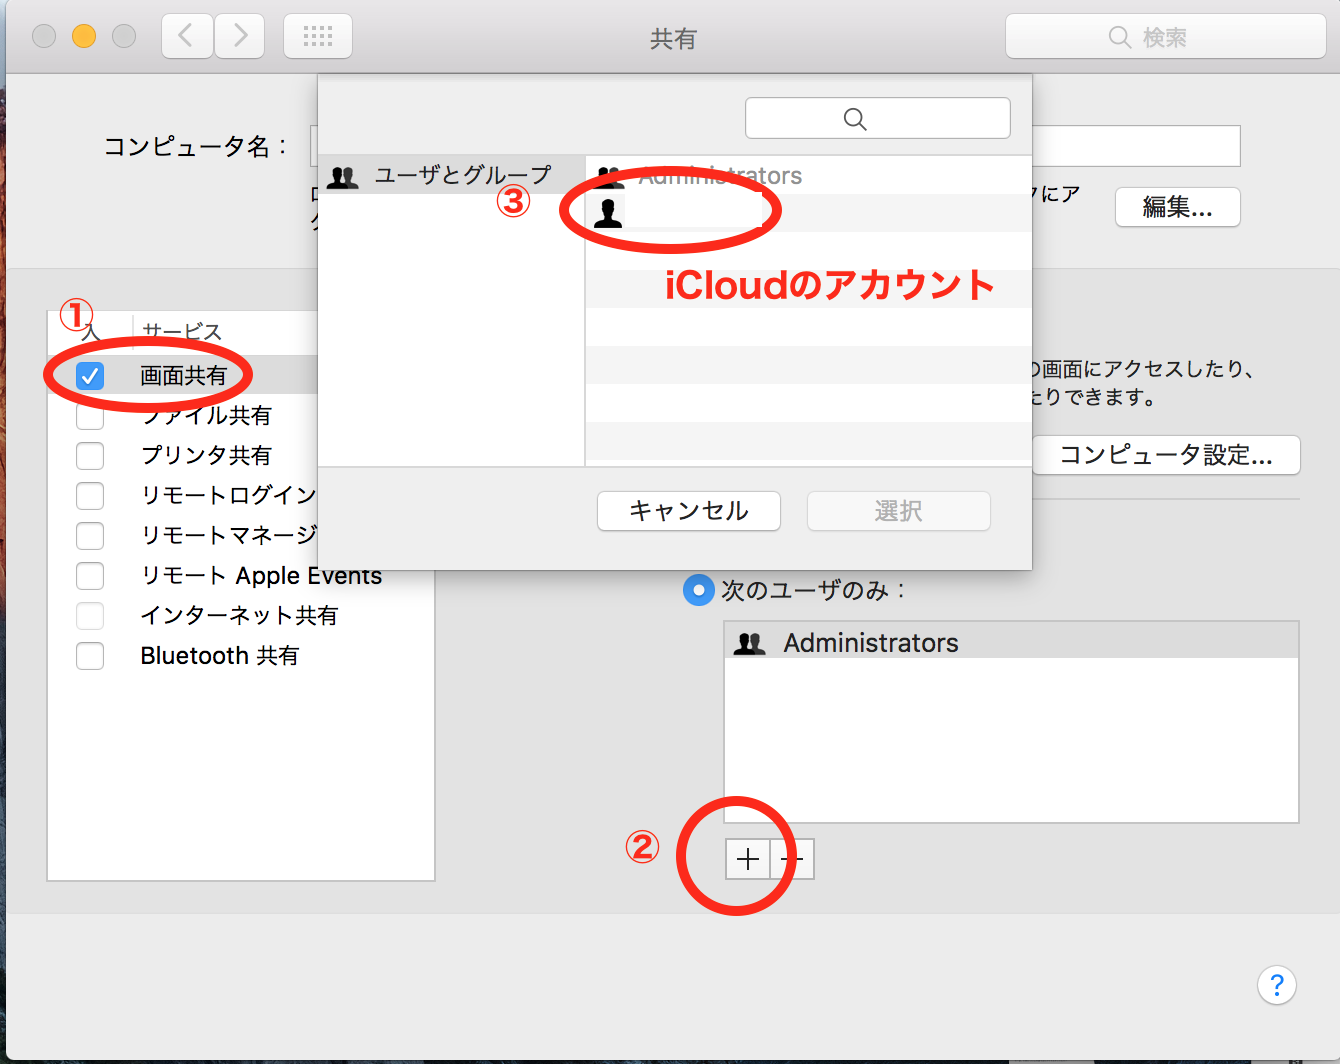Click the 選択 button
The width and height of the screenshot is (1340, 1064).
[x=898, y=511]
